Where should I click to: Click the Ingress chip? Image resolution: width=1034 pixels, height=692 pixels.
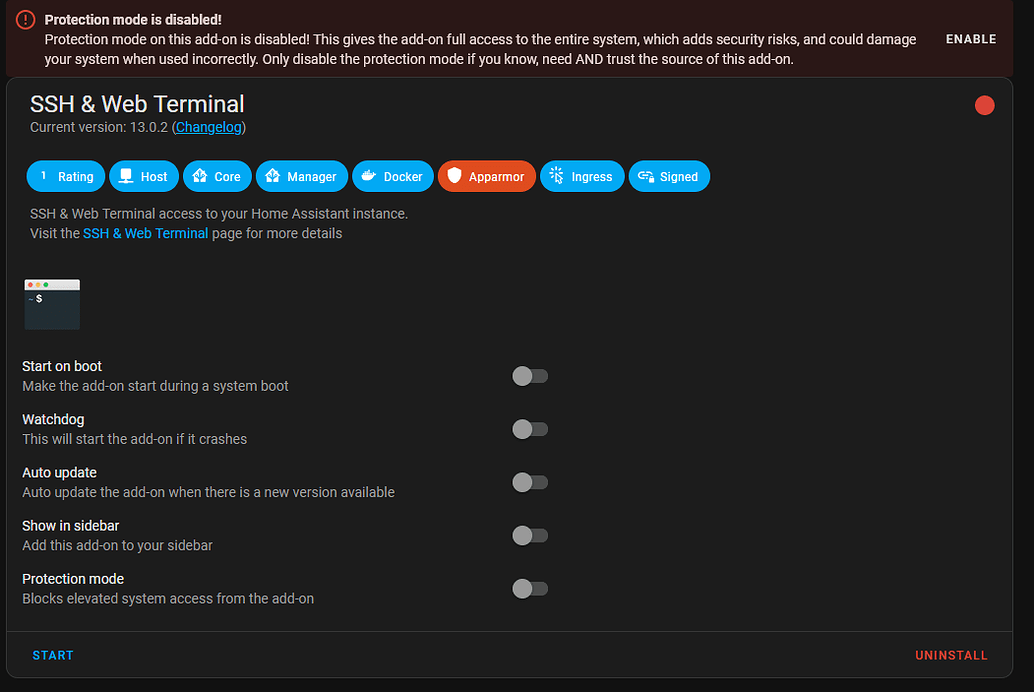[582, 177]
